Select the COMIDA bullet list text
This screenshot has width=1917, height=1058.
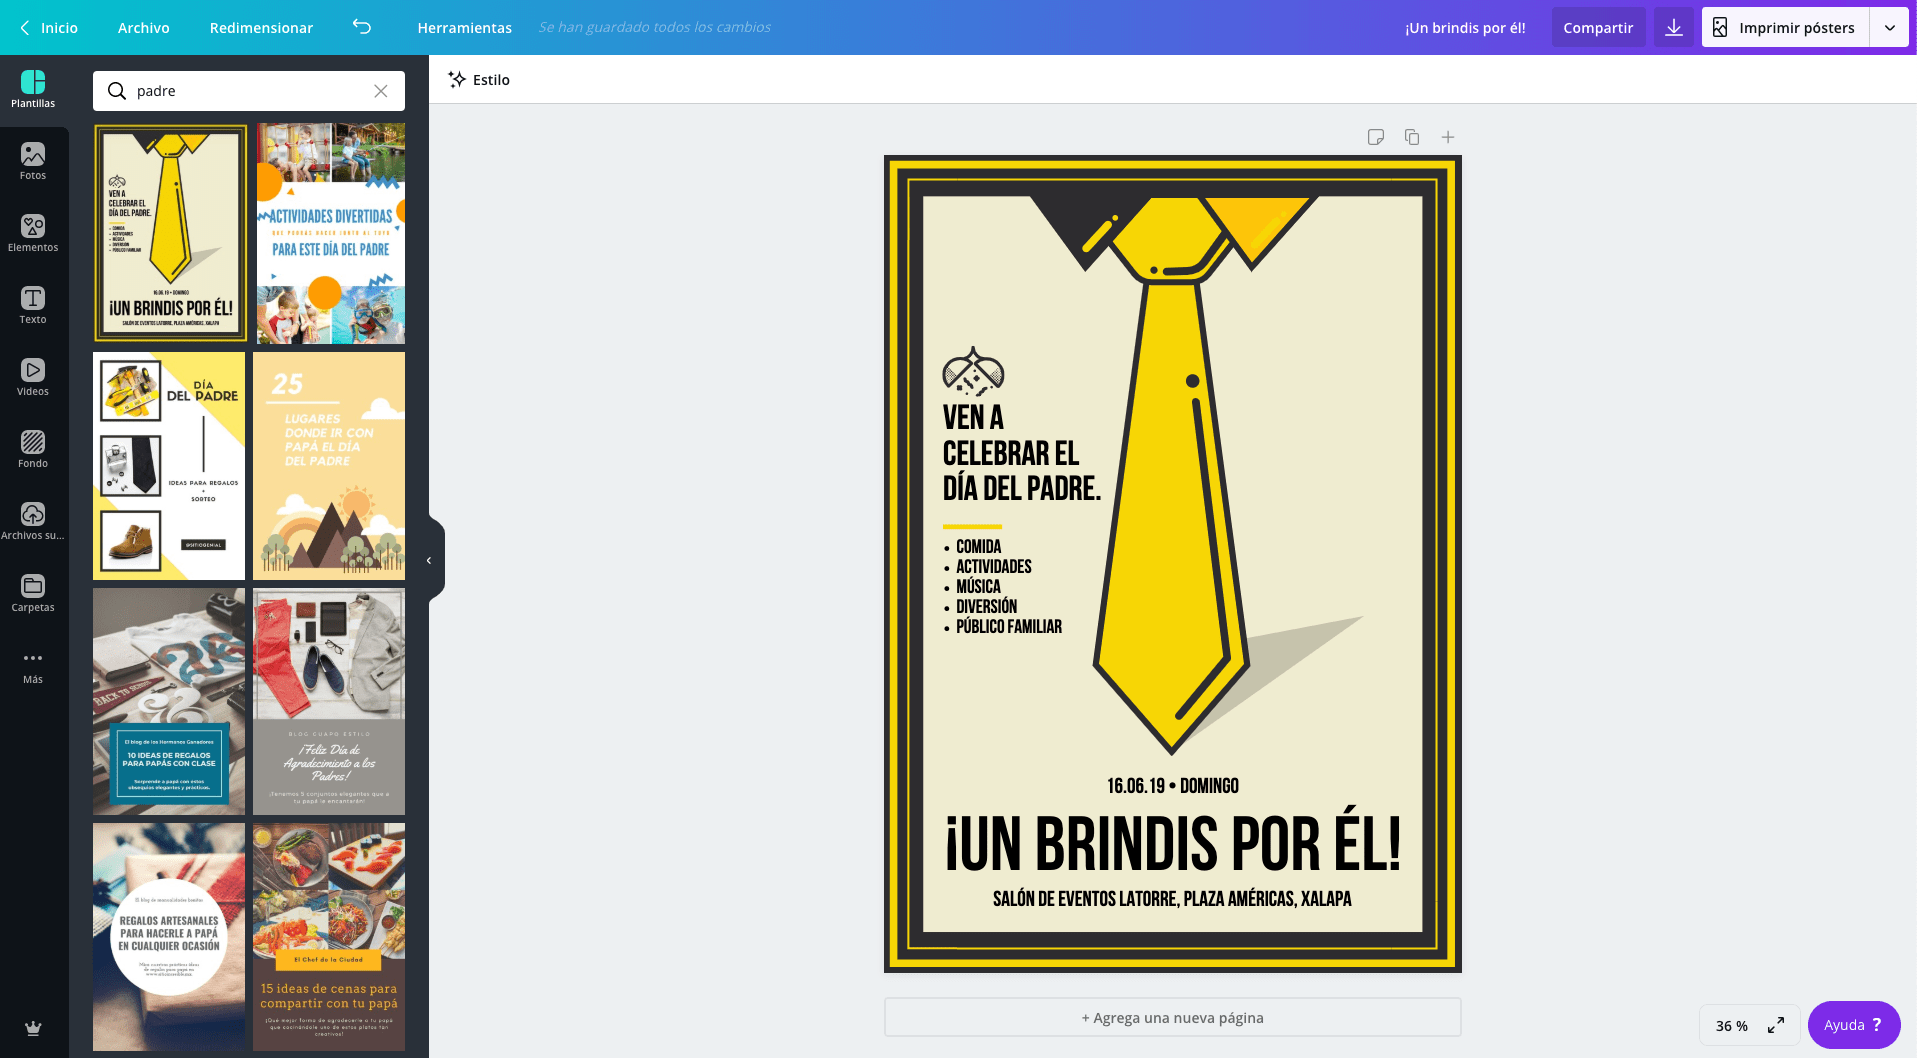[1003, 587]
